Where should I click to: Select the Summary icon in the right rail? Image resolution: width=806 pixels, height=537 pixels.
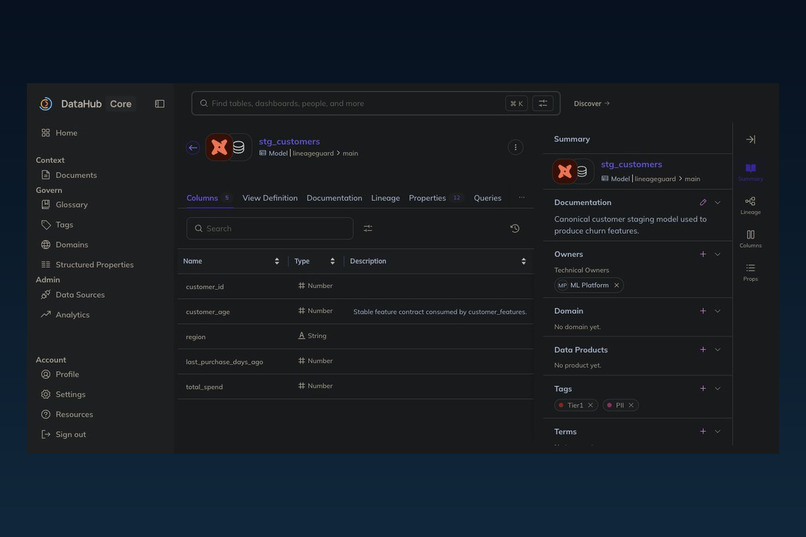point(750,172)
